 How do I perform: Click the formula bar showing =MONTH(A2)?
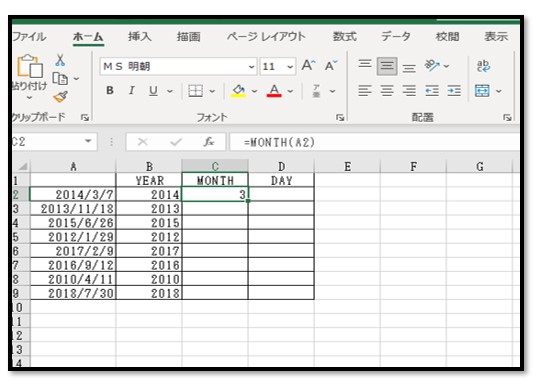point(374,142)
